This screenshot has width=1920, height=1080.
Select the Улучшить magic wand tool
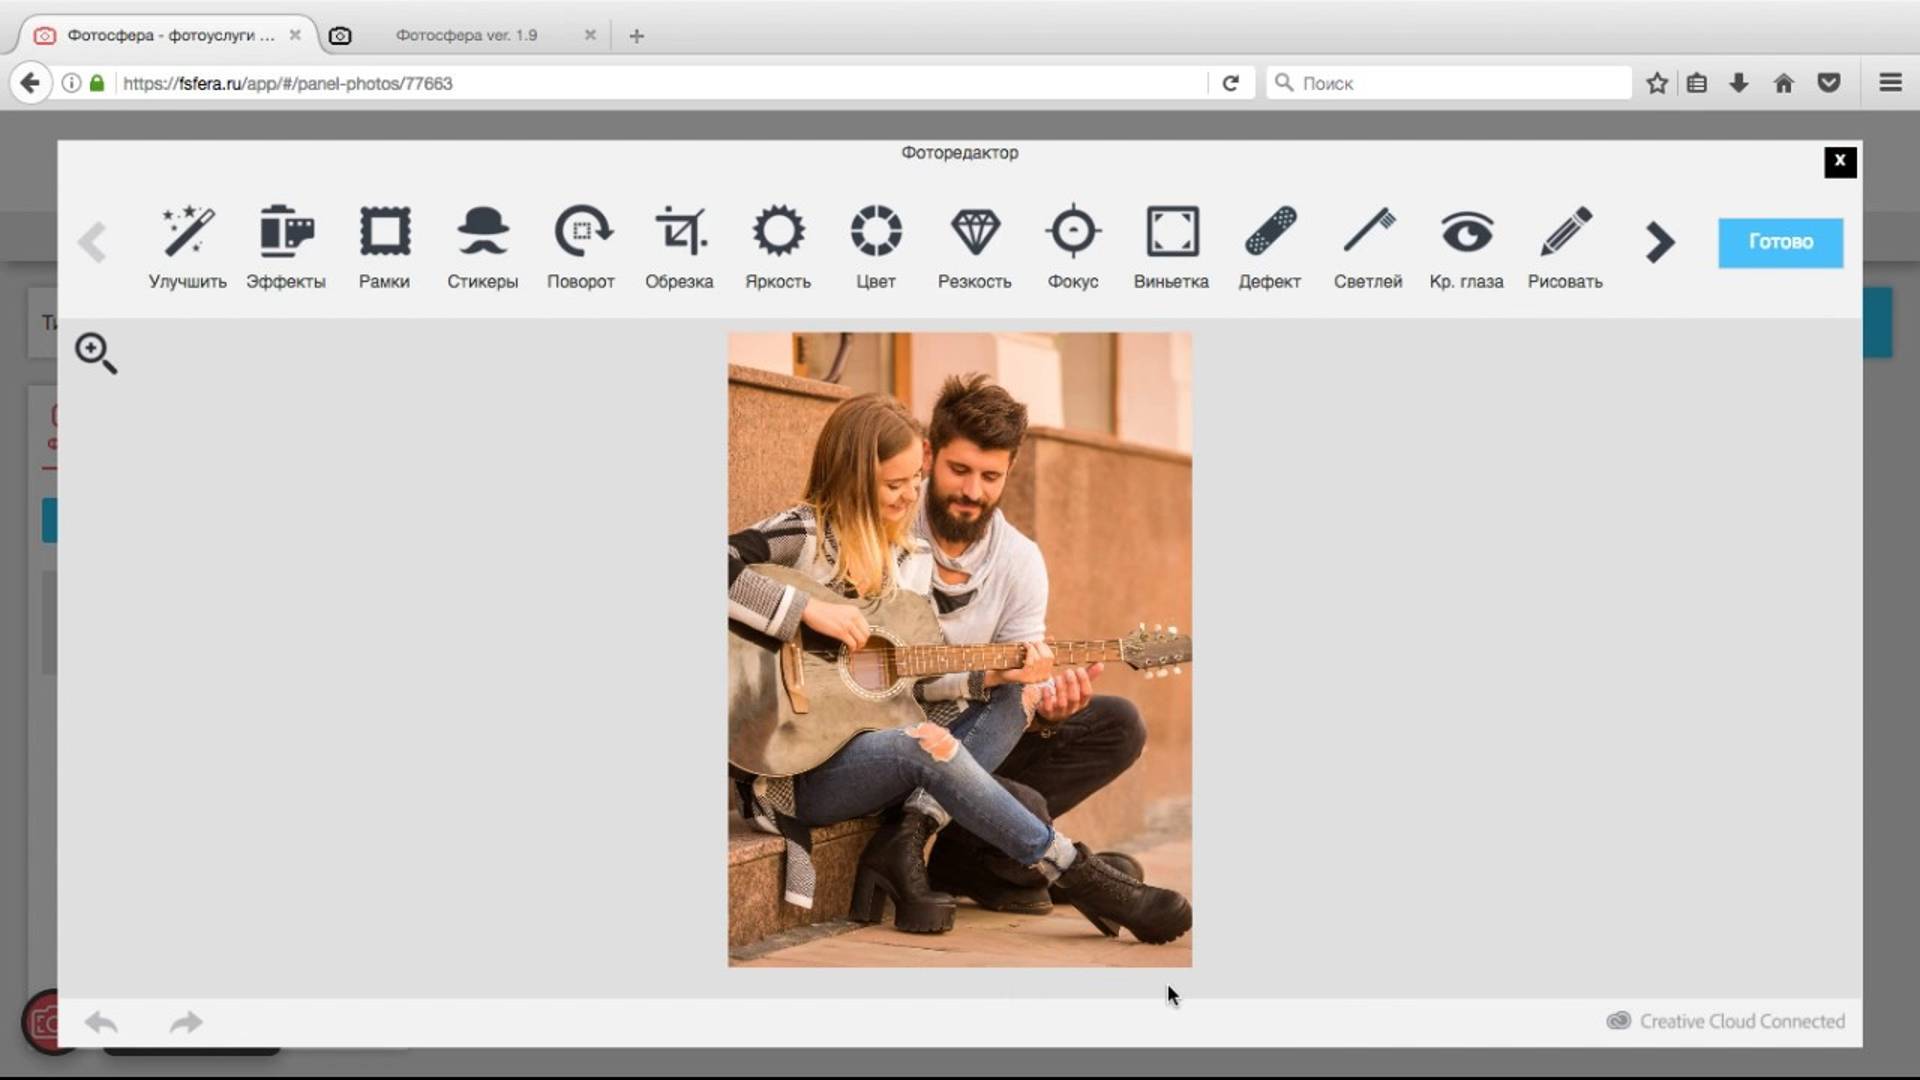click(x=188, y=246)
